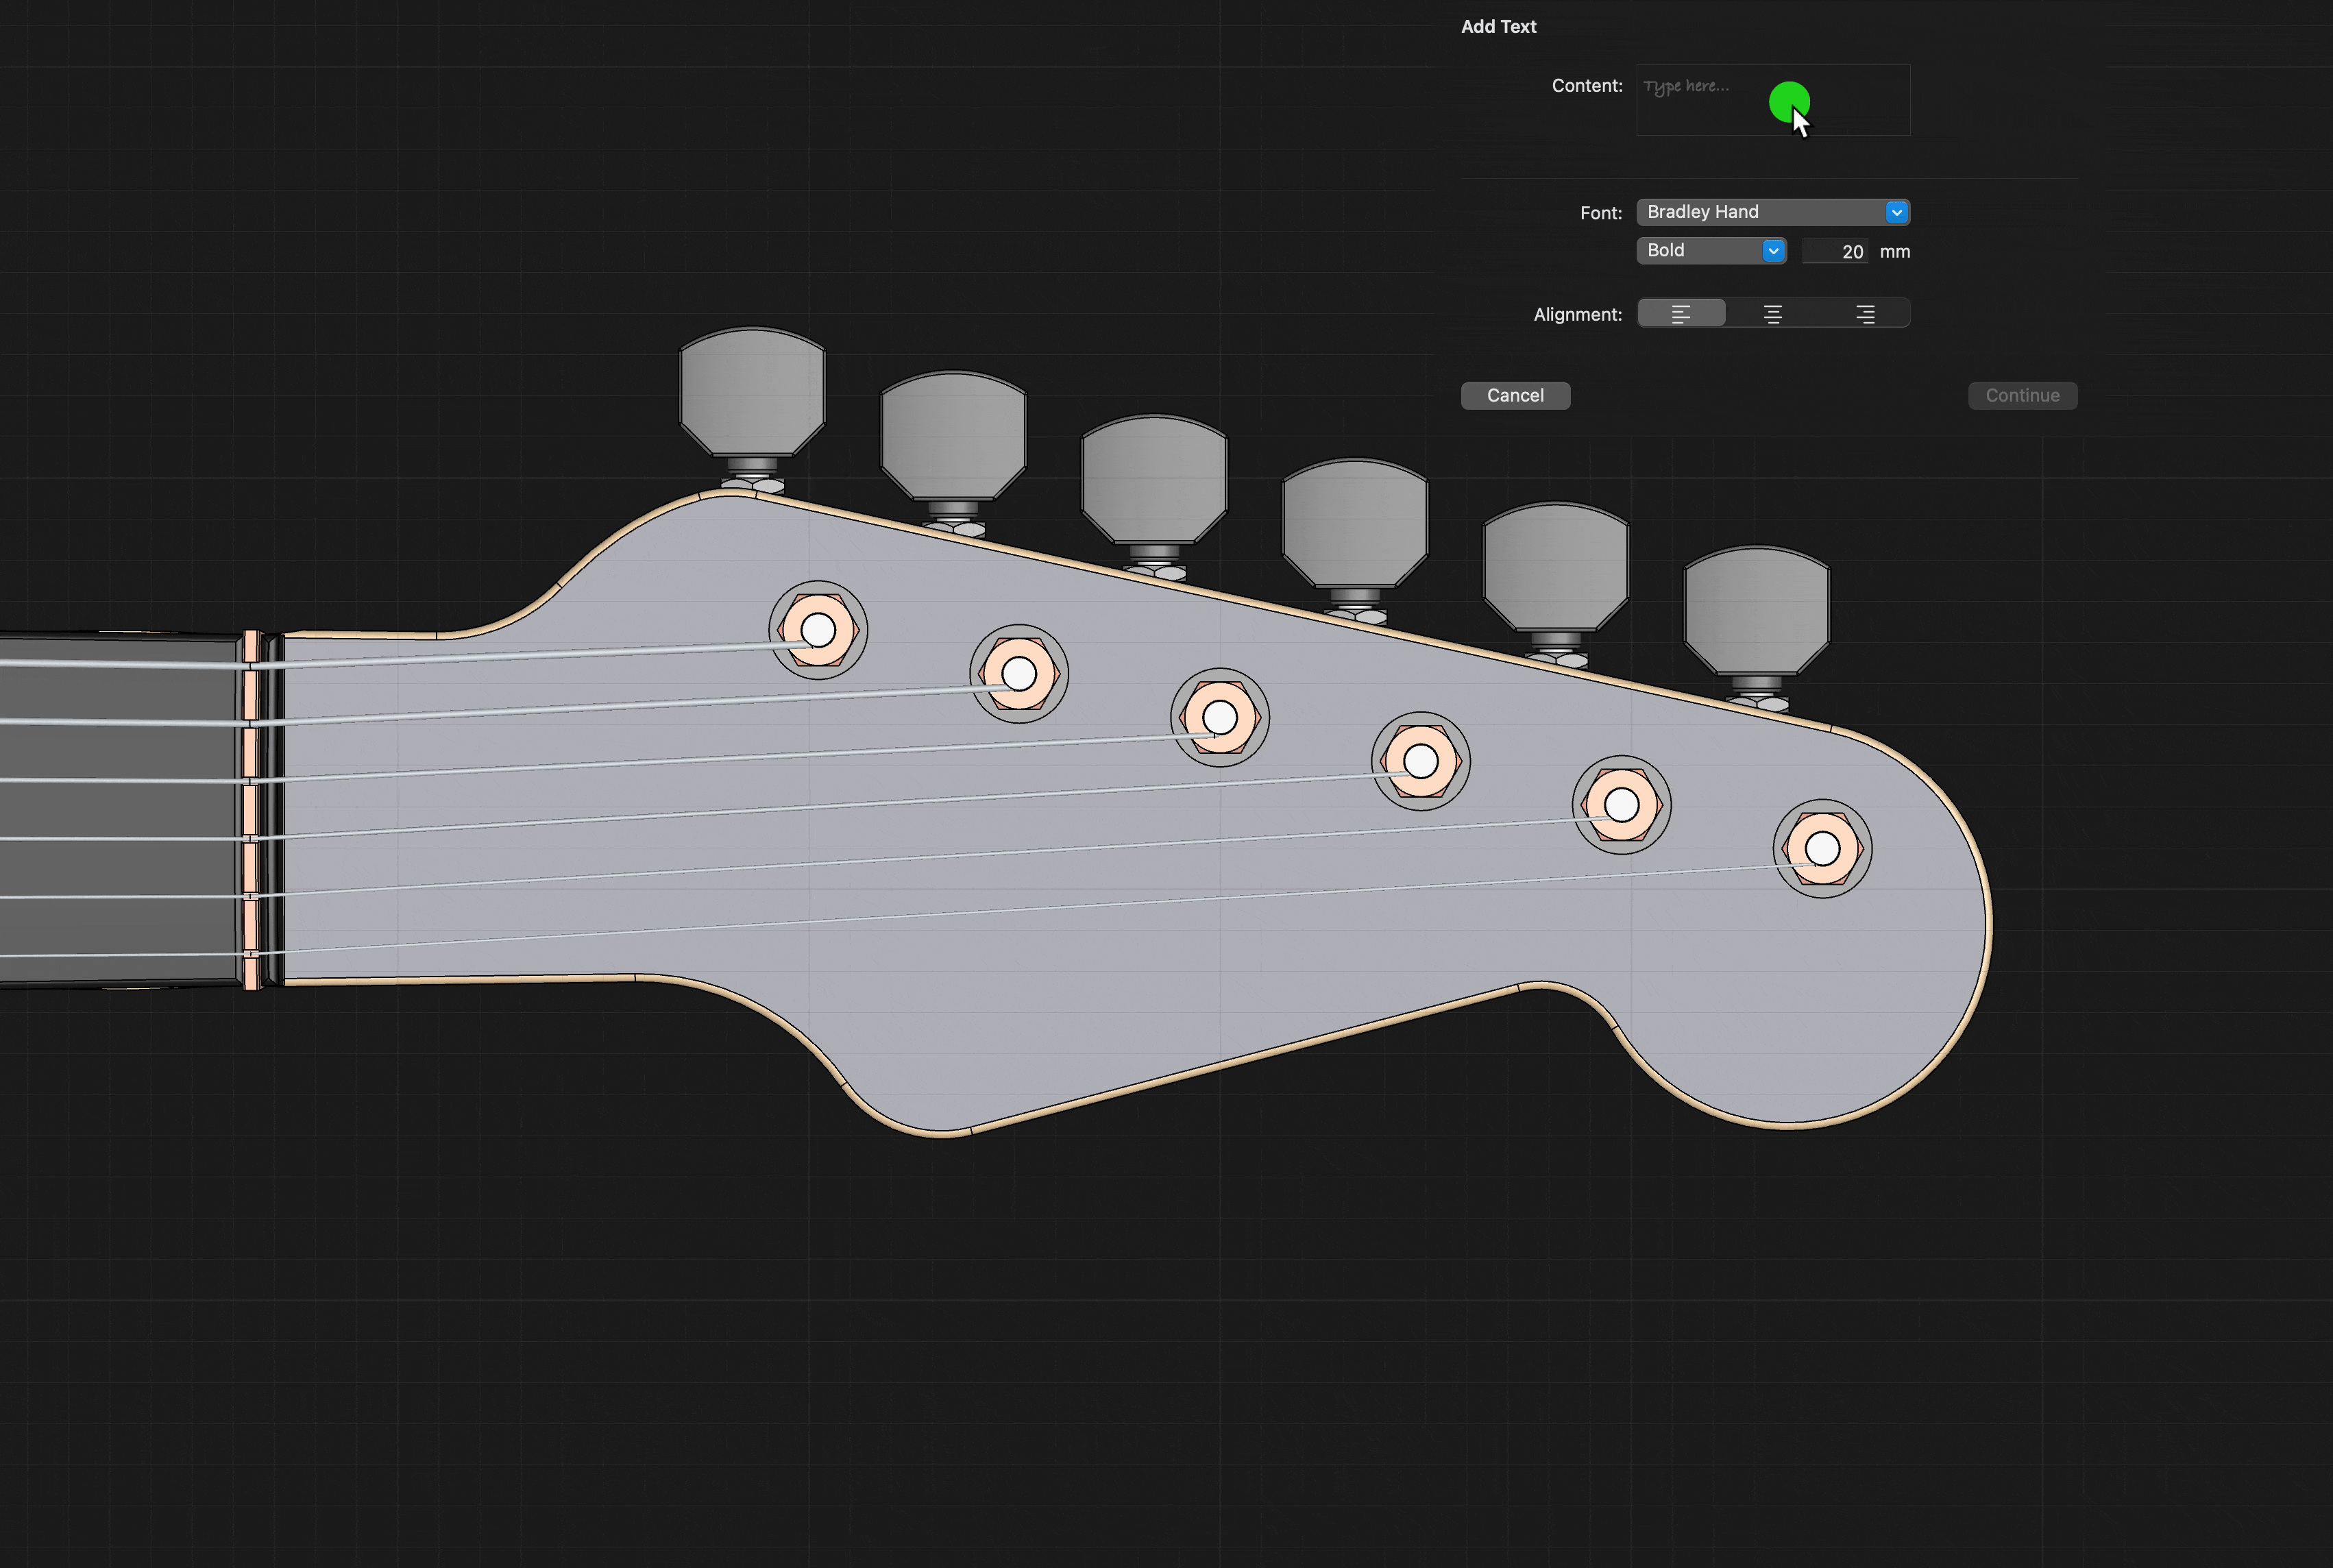Click the tuner post nearest the nut
Image resolution: width=2333 pixels, height=1568 pixels.
click(818, 630)
